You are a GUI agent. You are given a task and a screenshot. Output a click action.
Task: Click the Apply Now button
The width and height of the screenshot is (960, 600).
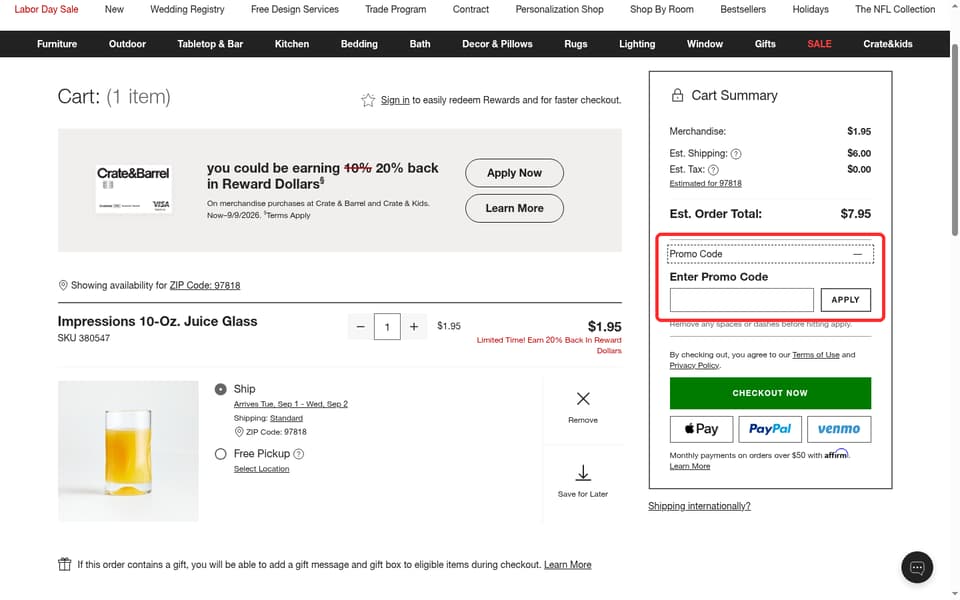(x=514, y=173)
